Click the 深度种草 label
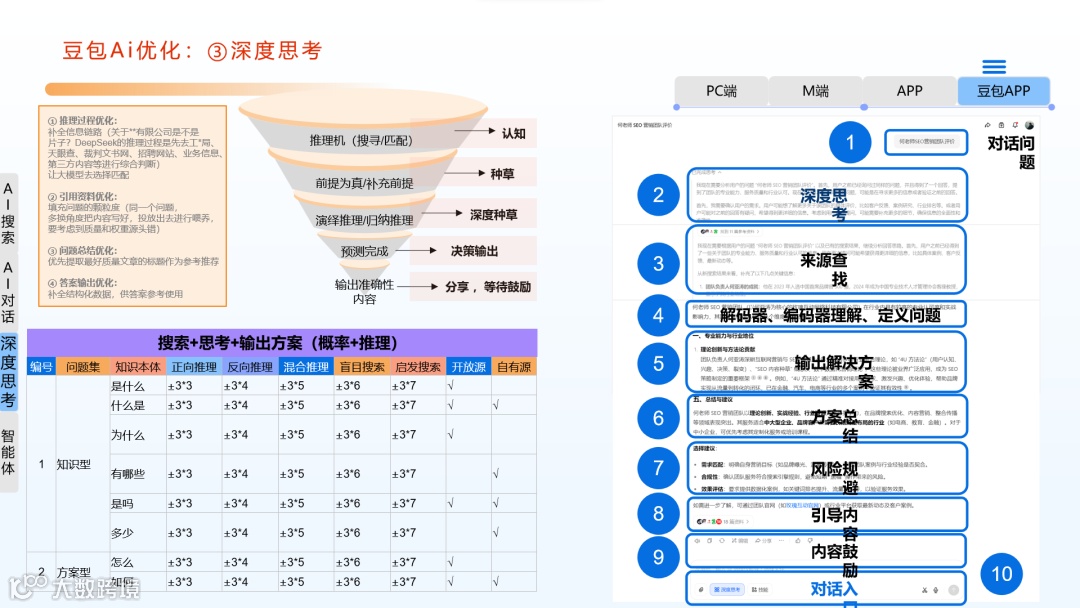The image size is (1080, 608). pos(493,215)
